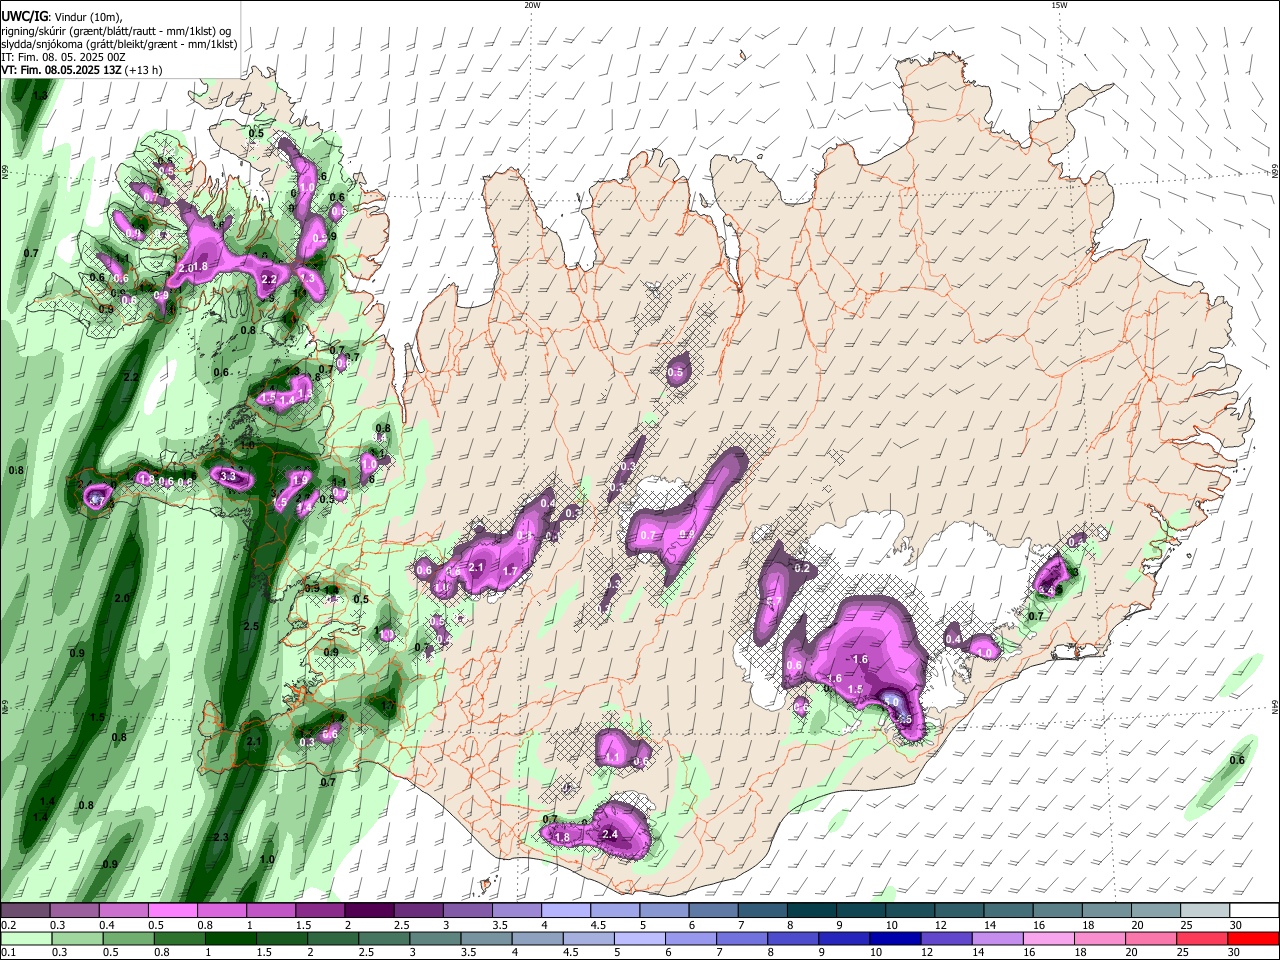
Task: Click the 1.9 snowfall value on the map
Action: pos(299,482)
